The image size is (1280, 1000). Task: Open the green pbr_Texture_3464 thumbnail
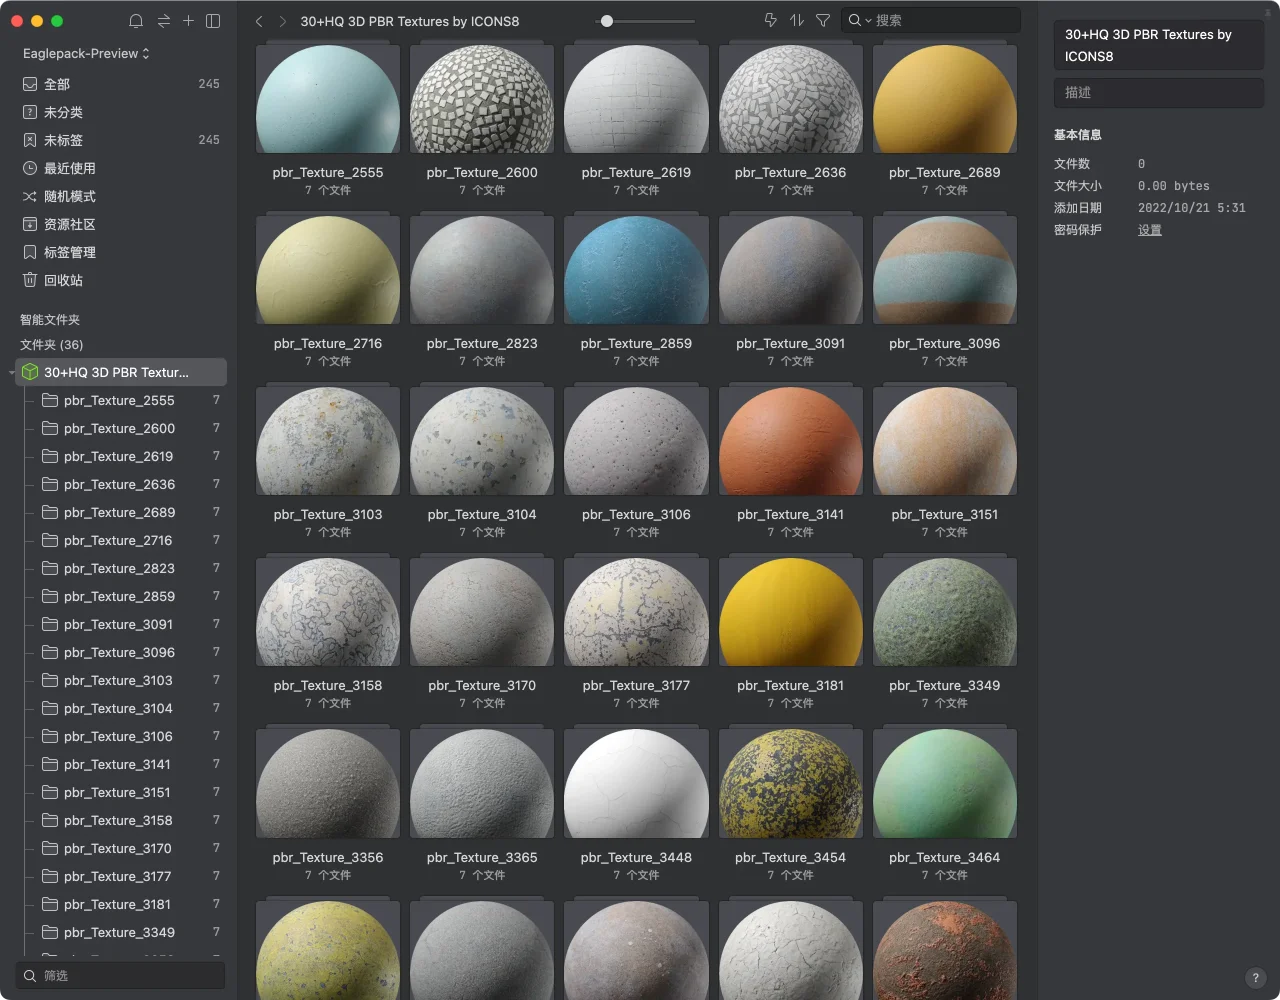(x=945, y=784)
